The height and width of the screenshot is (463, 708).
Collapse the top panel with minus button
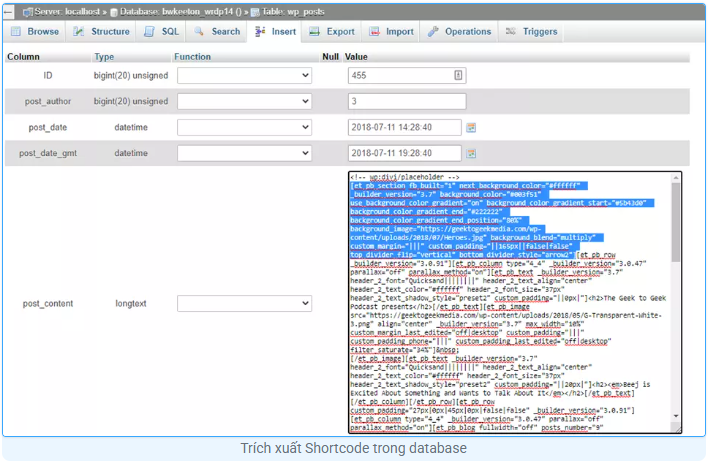tap(8, 12)
